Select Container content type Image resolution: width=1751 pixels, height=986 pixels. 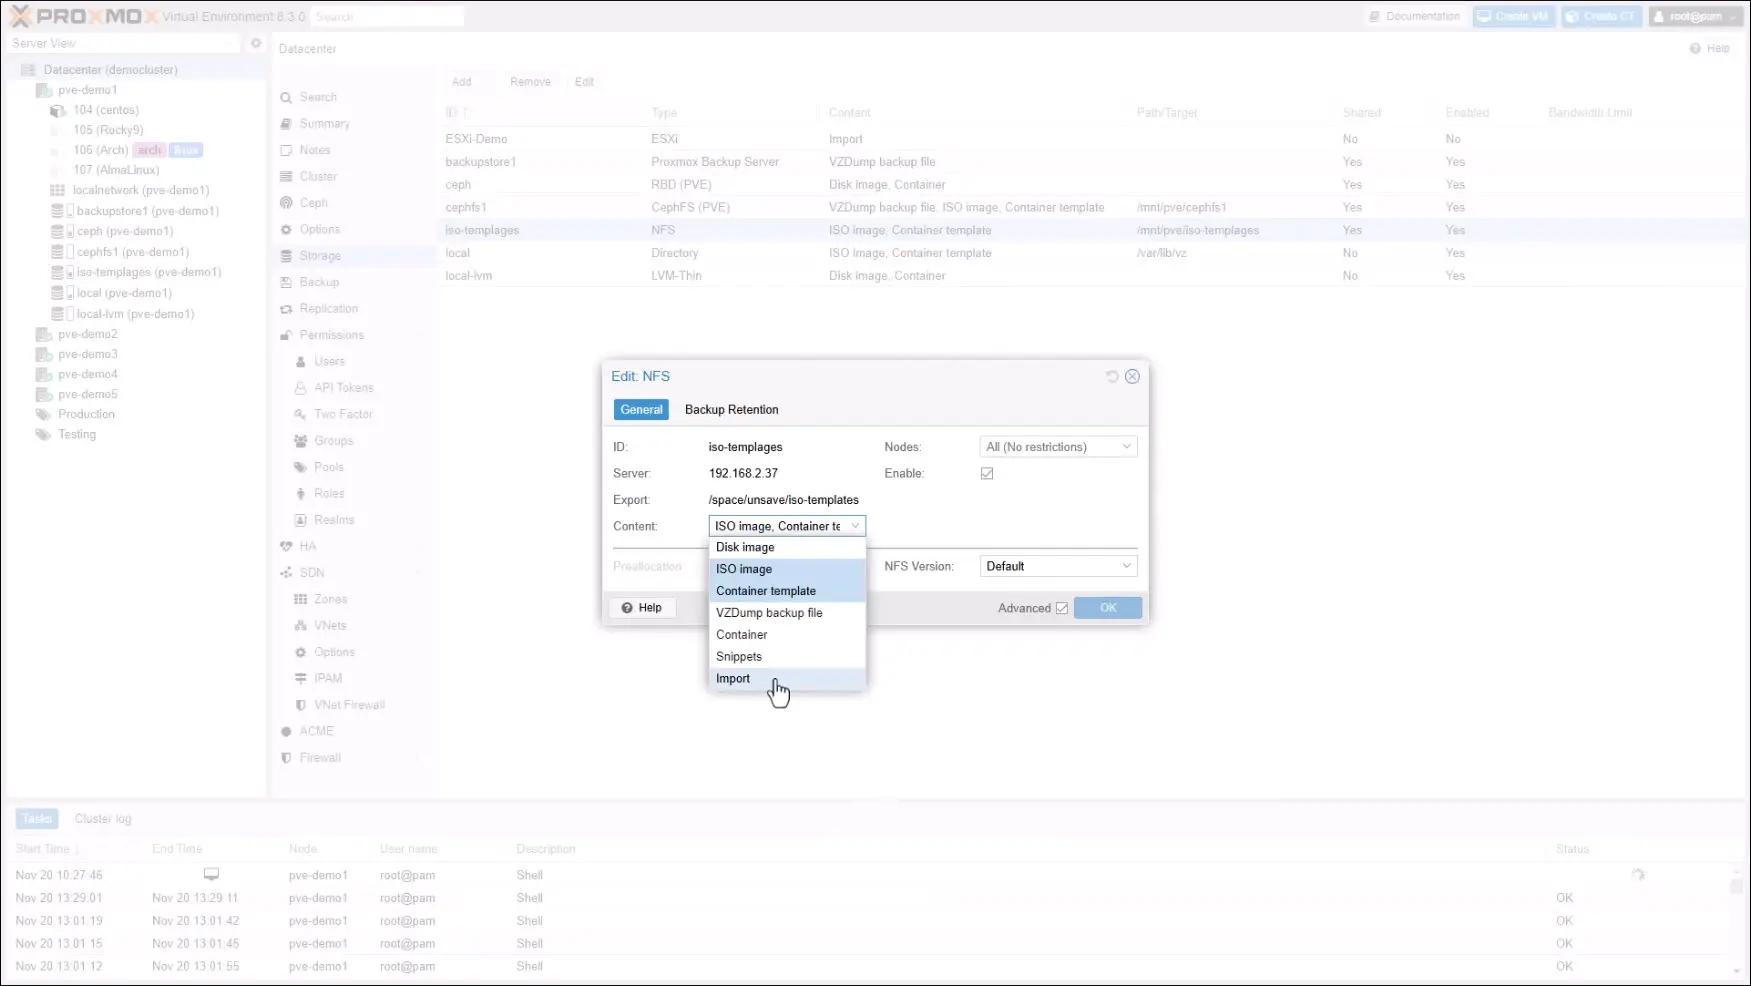787,635
